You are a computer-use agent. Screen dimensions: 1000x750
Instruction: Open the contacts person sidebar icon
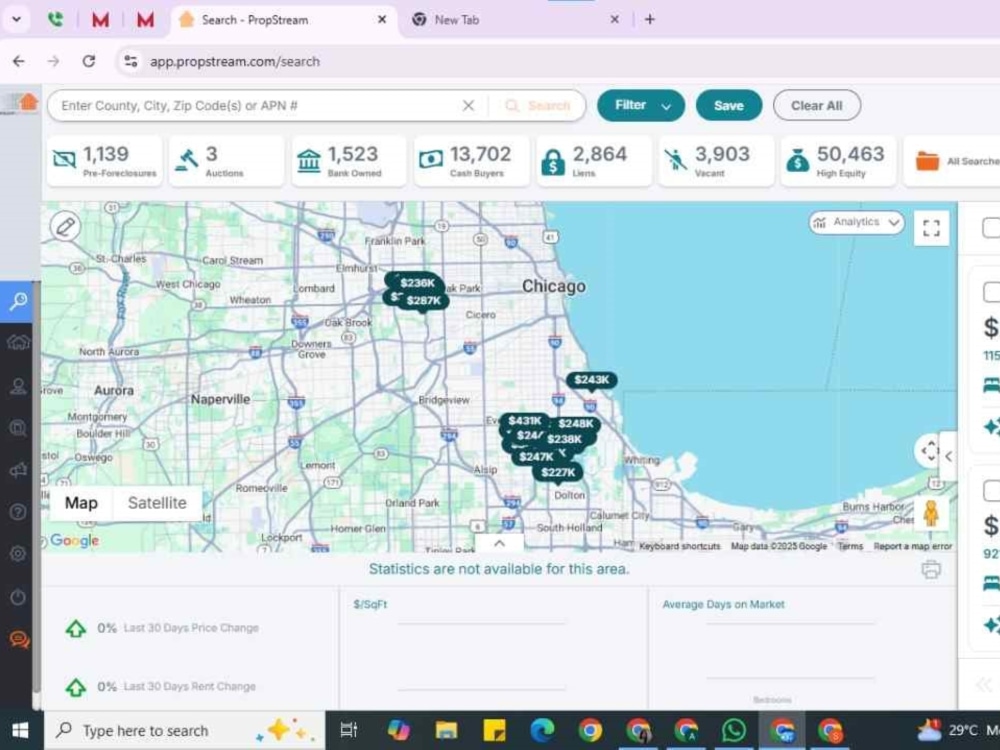18,386
